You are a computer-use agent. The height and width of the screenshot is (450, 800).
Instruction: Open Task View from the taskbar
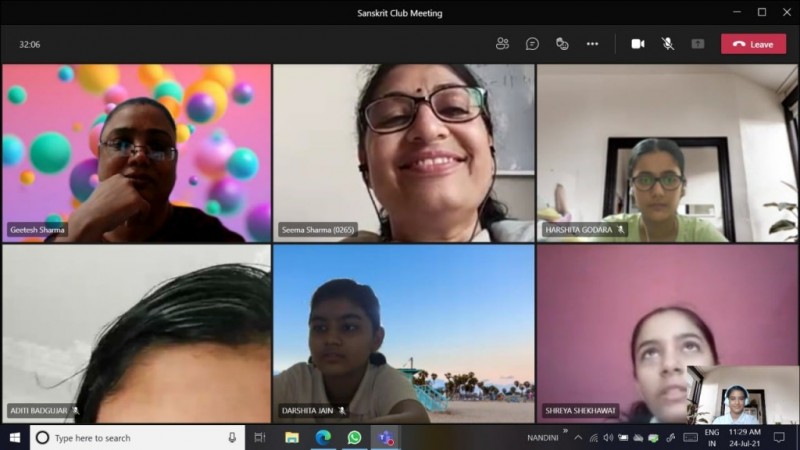tap(260, 438)
